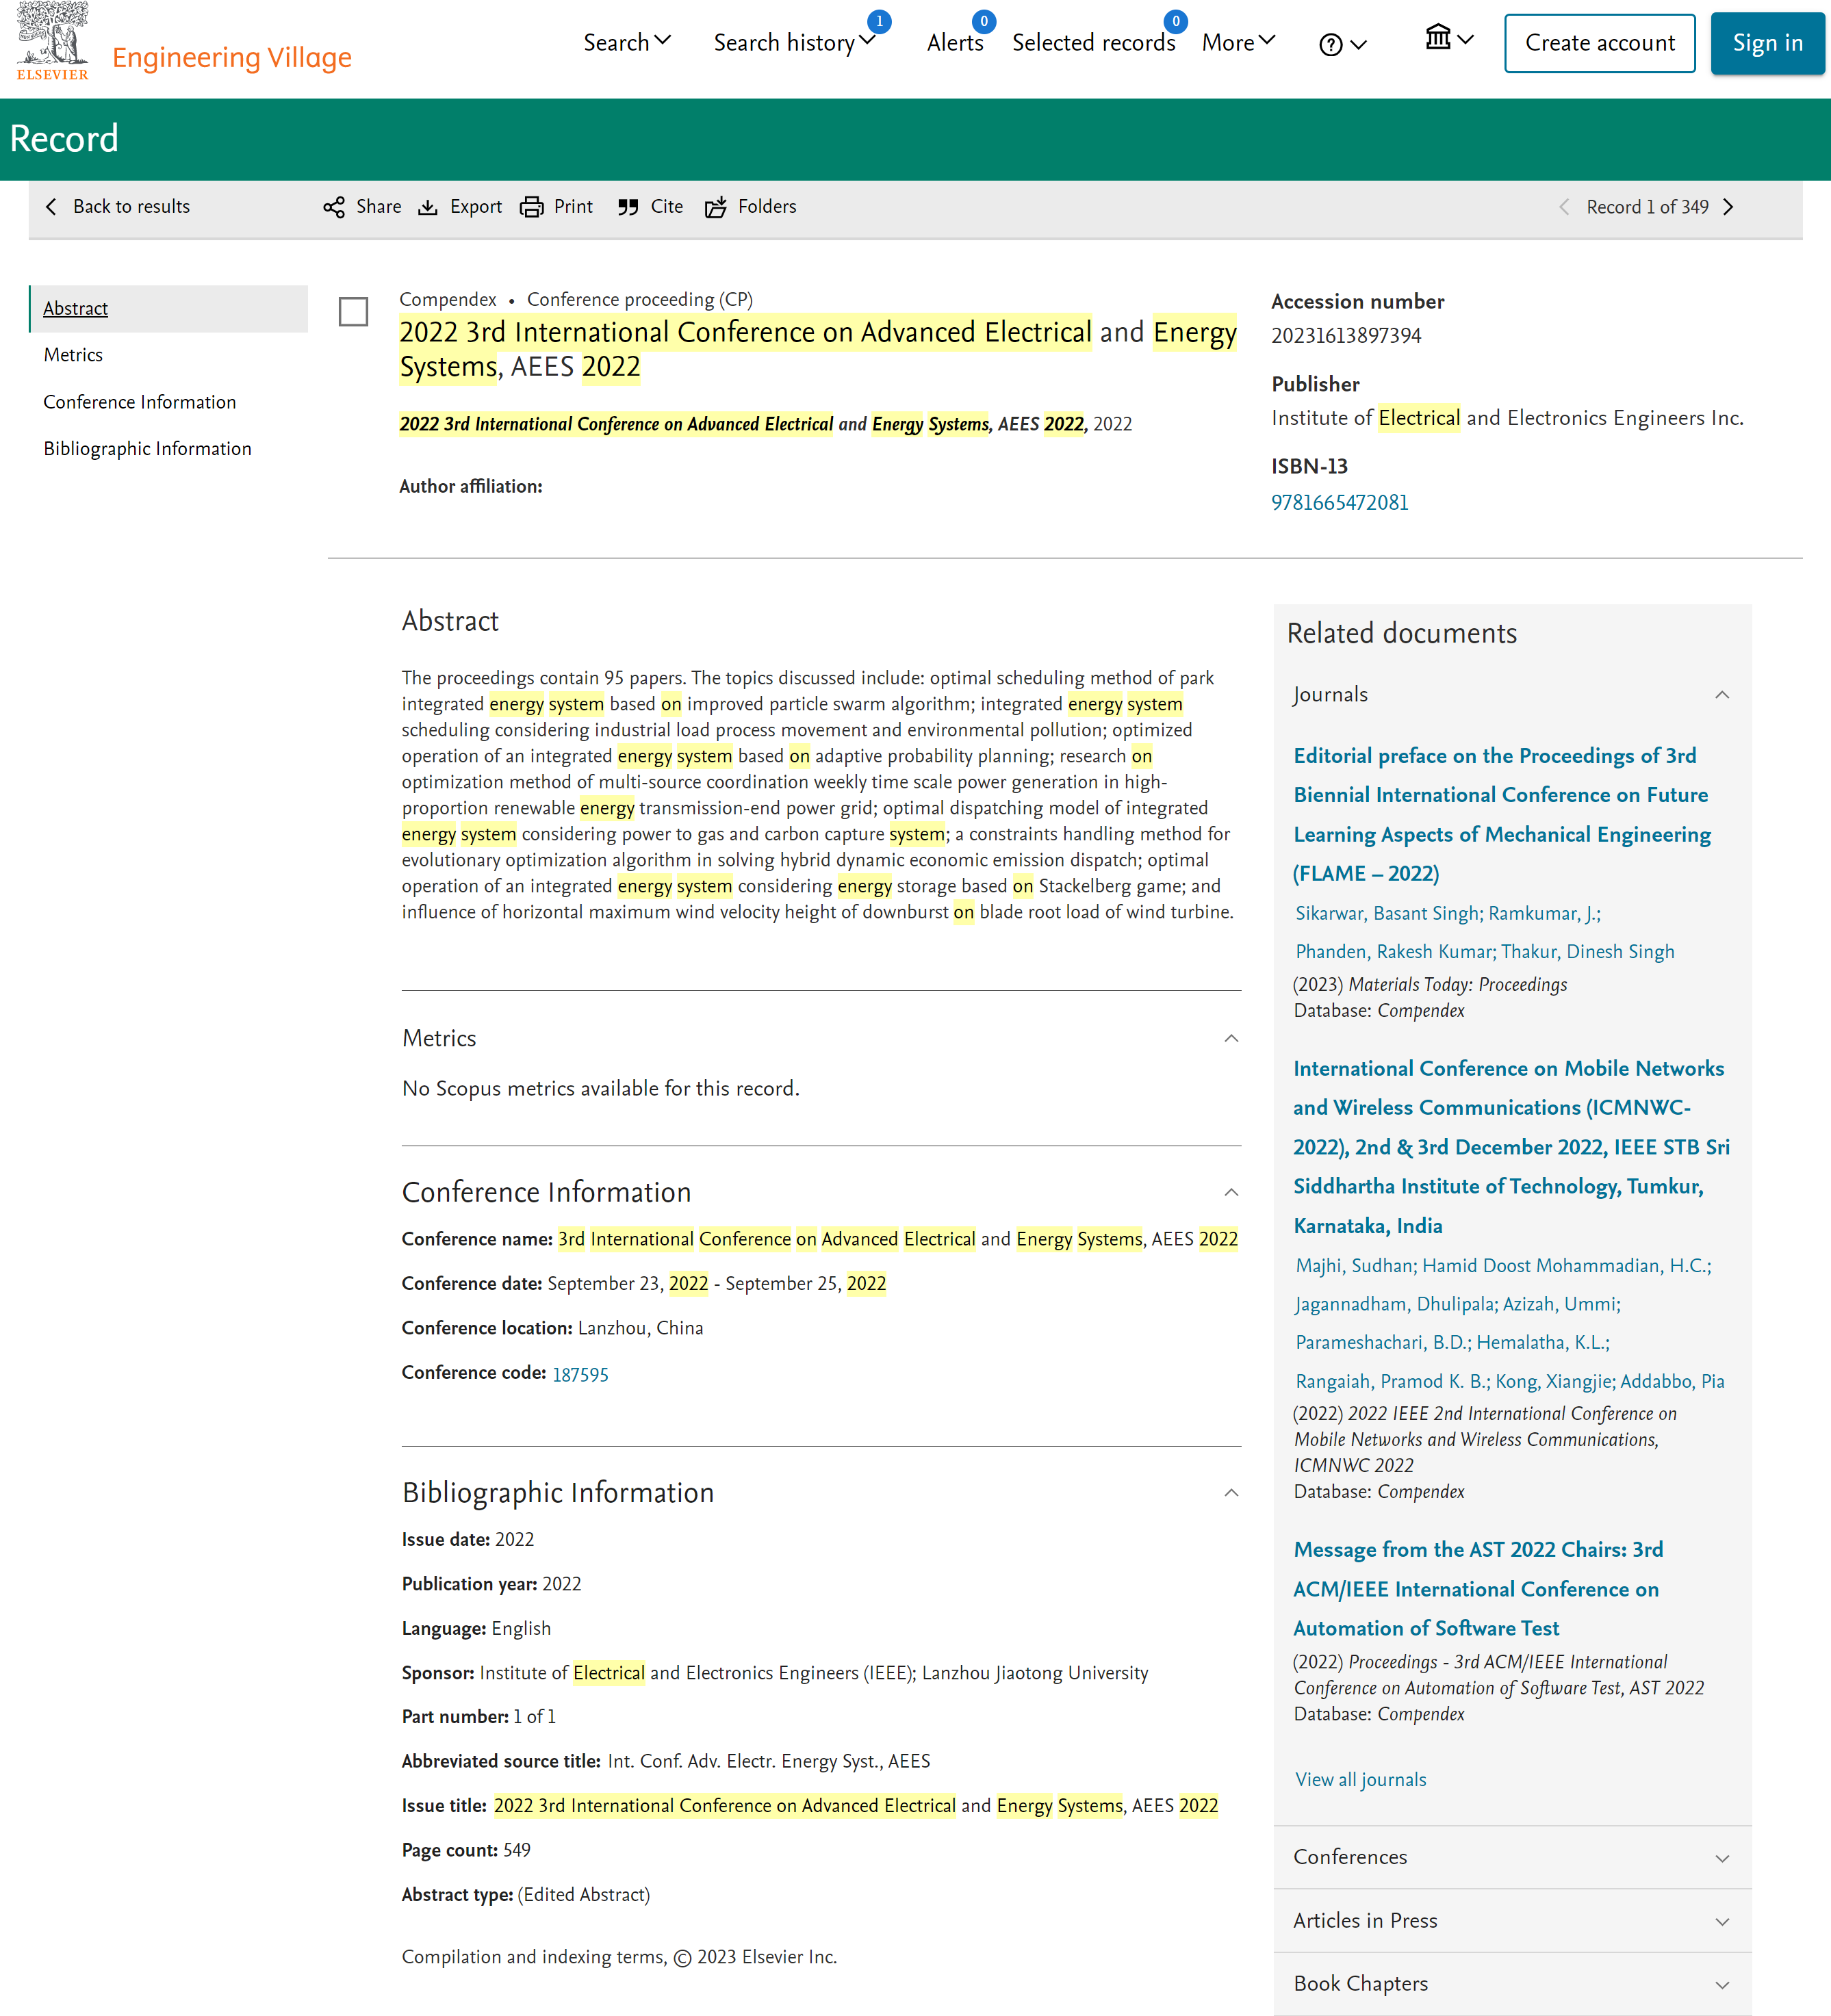
Task: Open the Search dropdown menu
Action: coord(627,43)
